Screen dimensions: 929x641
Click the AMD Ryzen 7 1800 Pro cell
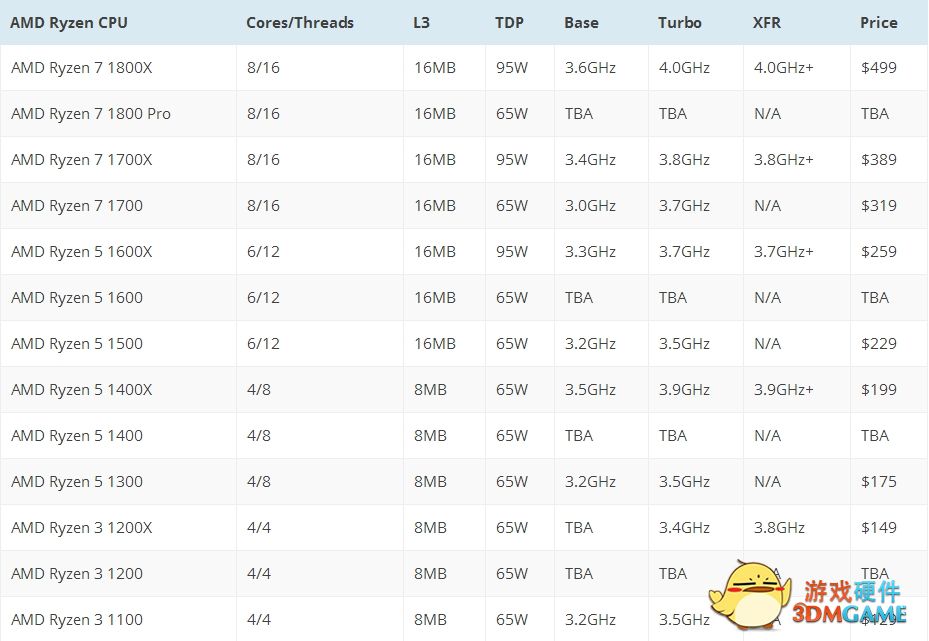[x=91, y=114]
